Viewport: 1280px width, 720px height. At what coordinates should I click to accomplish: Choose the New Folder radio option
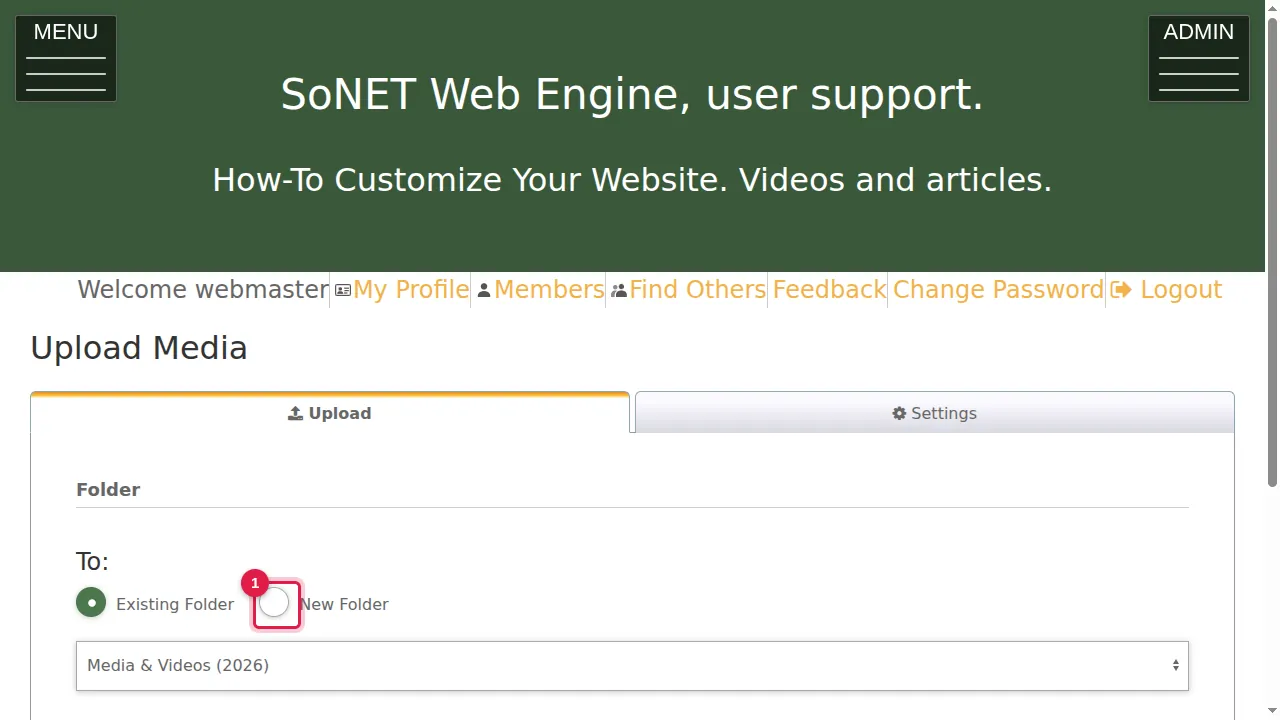(274, 602)
